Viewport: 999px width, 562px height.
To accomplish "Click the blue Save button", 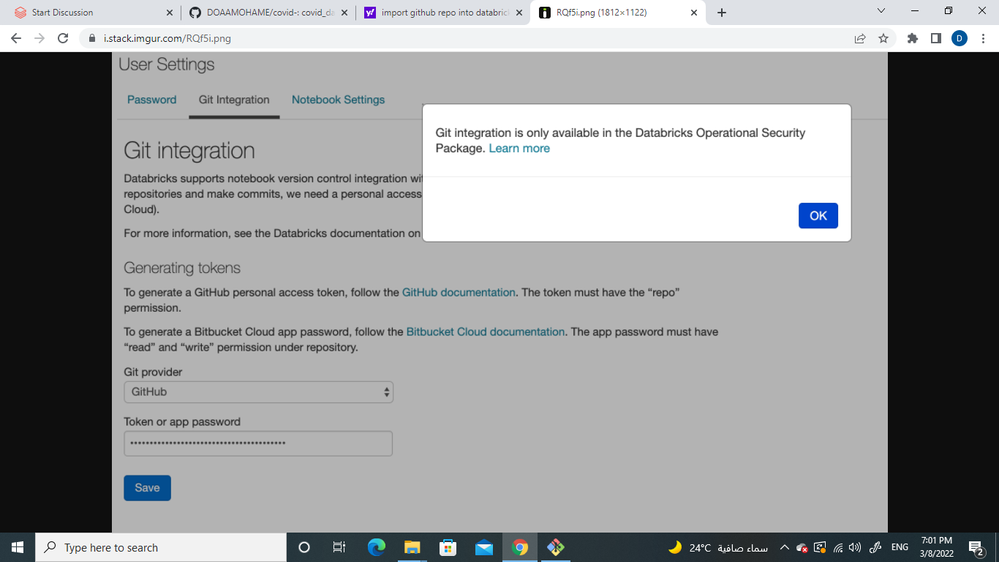I will 147,488.
